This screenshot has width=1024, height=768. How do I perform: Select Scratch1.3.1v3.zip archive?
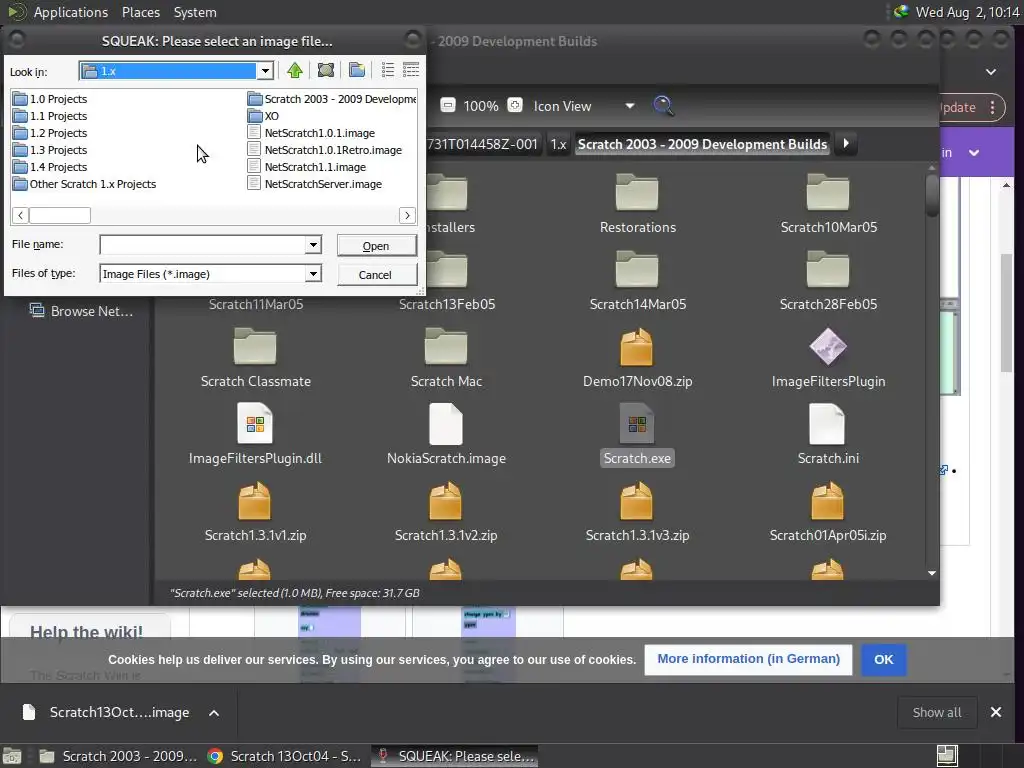[637, 513]
